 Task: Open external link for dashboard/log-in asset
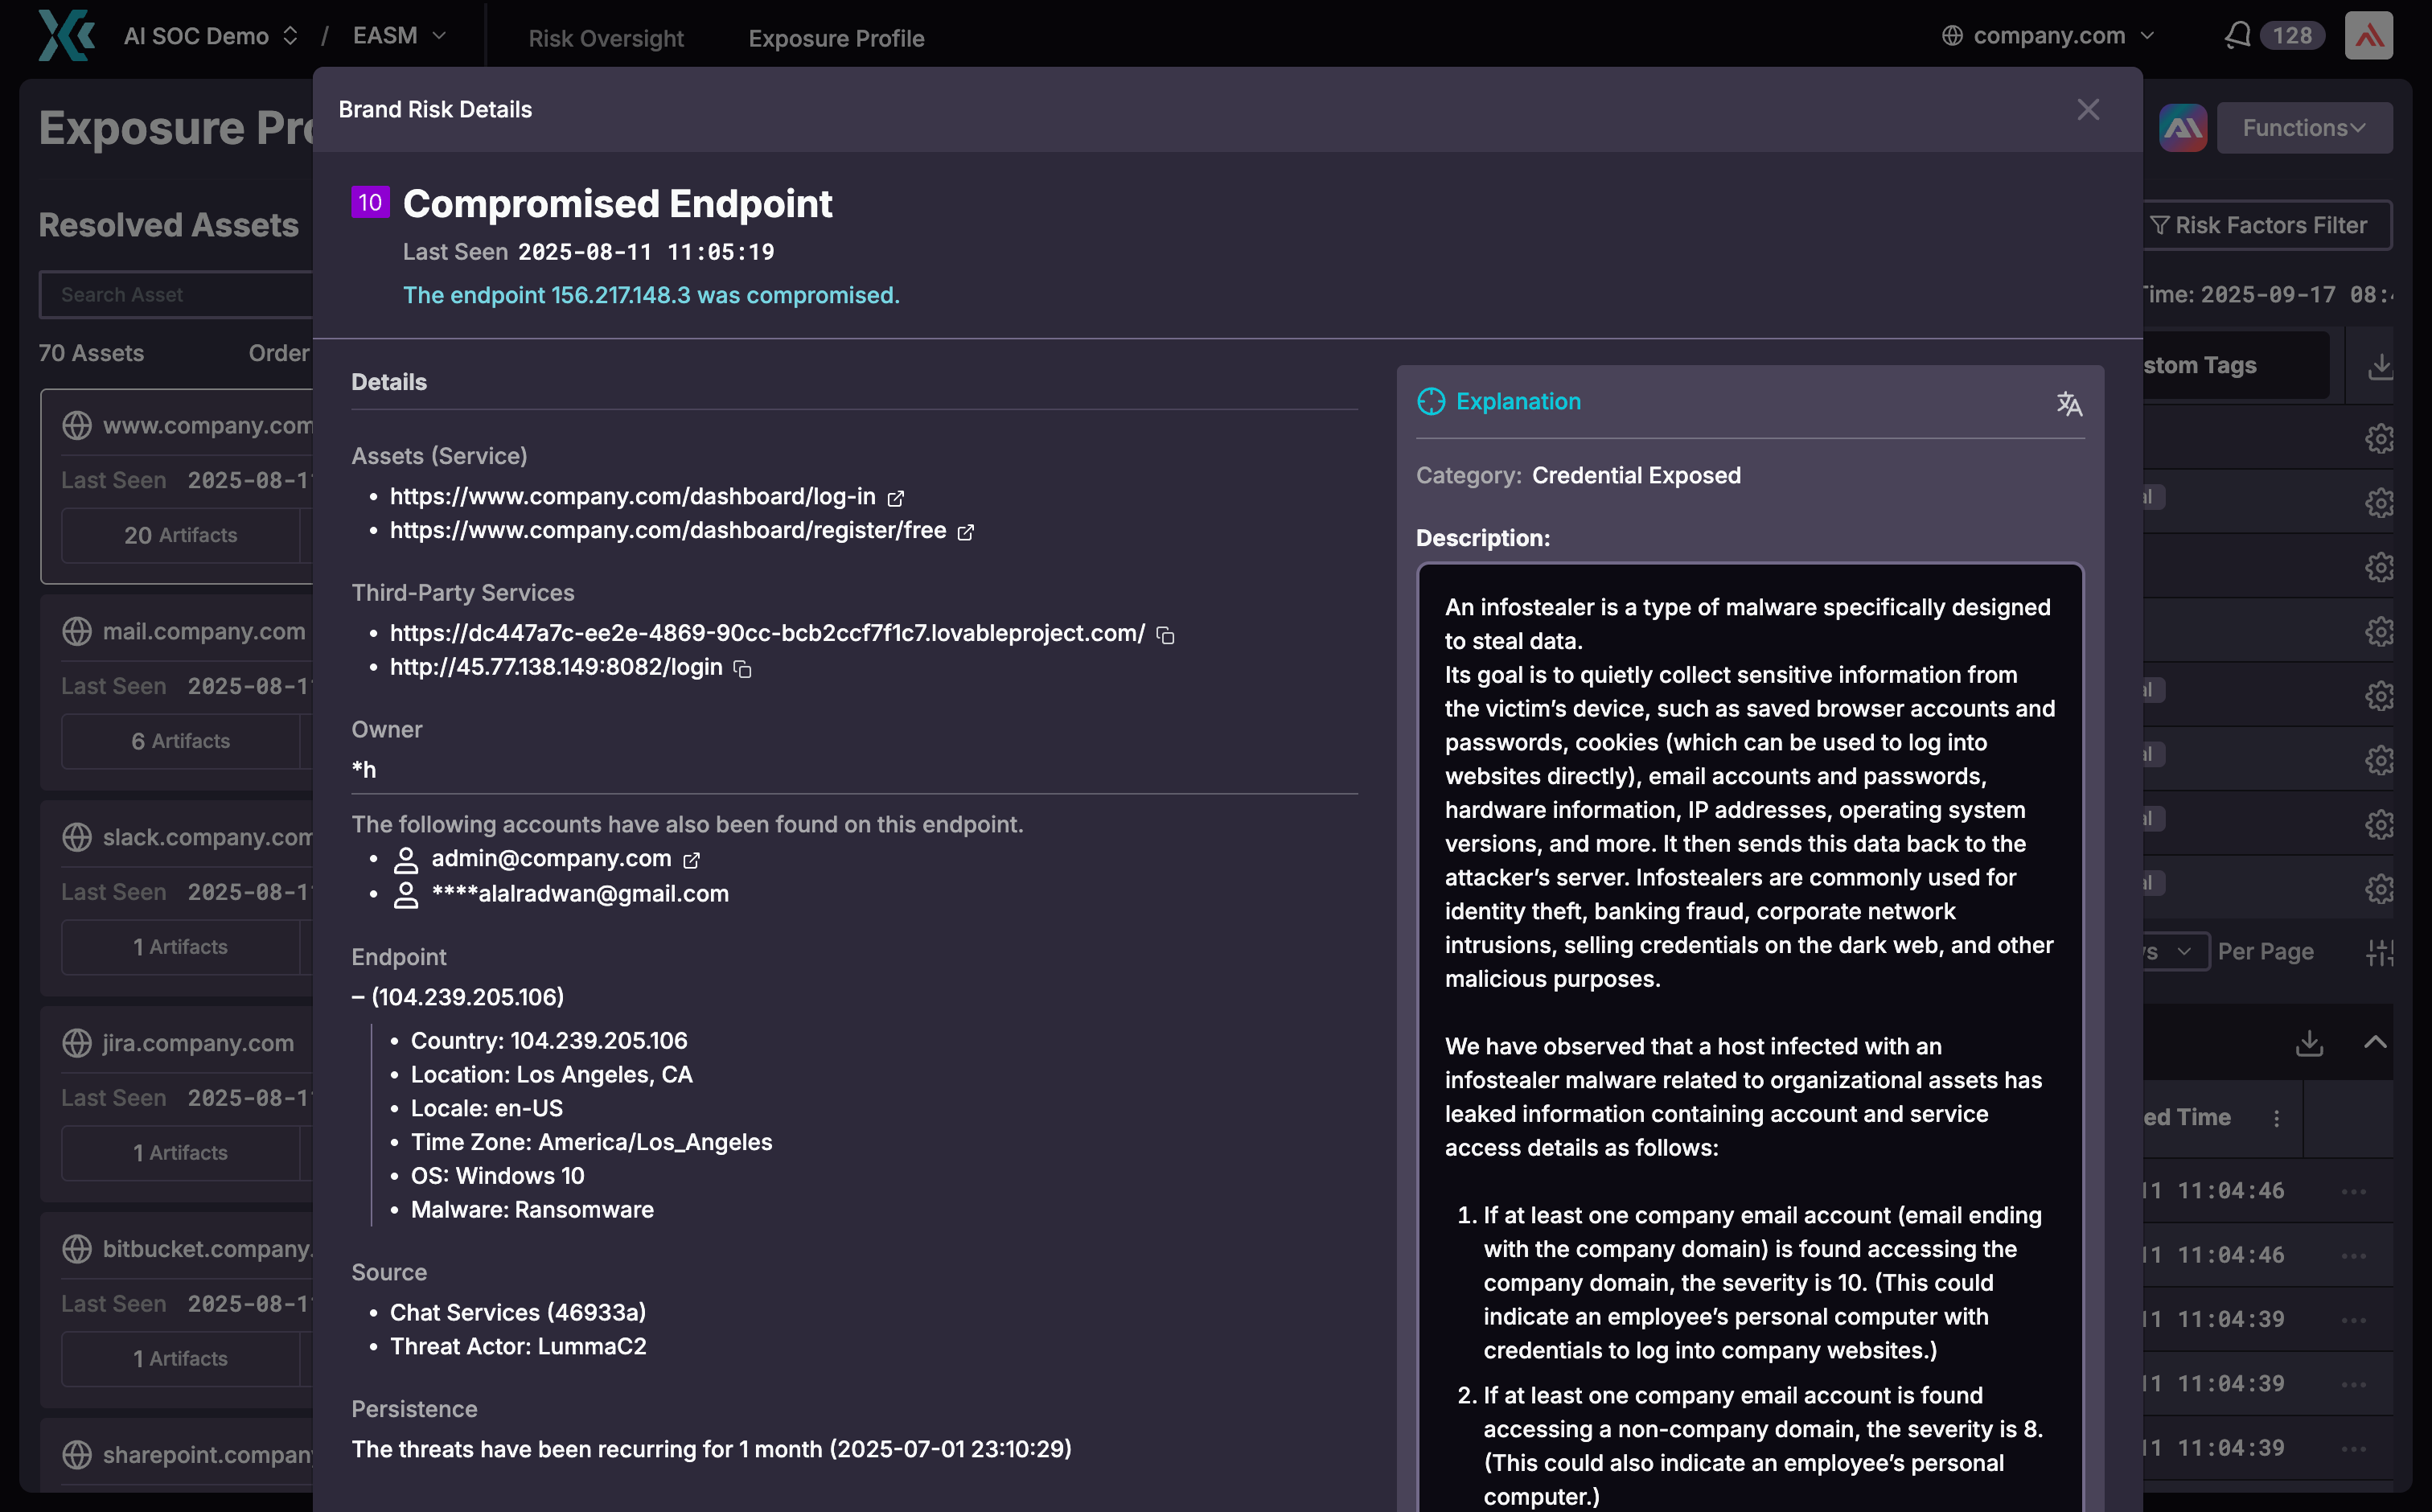897,497
